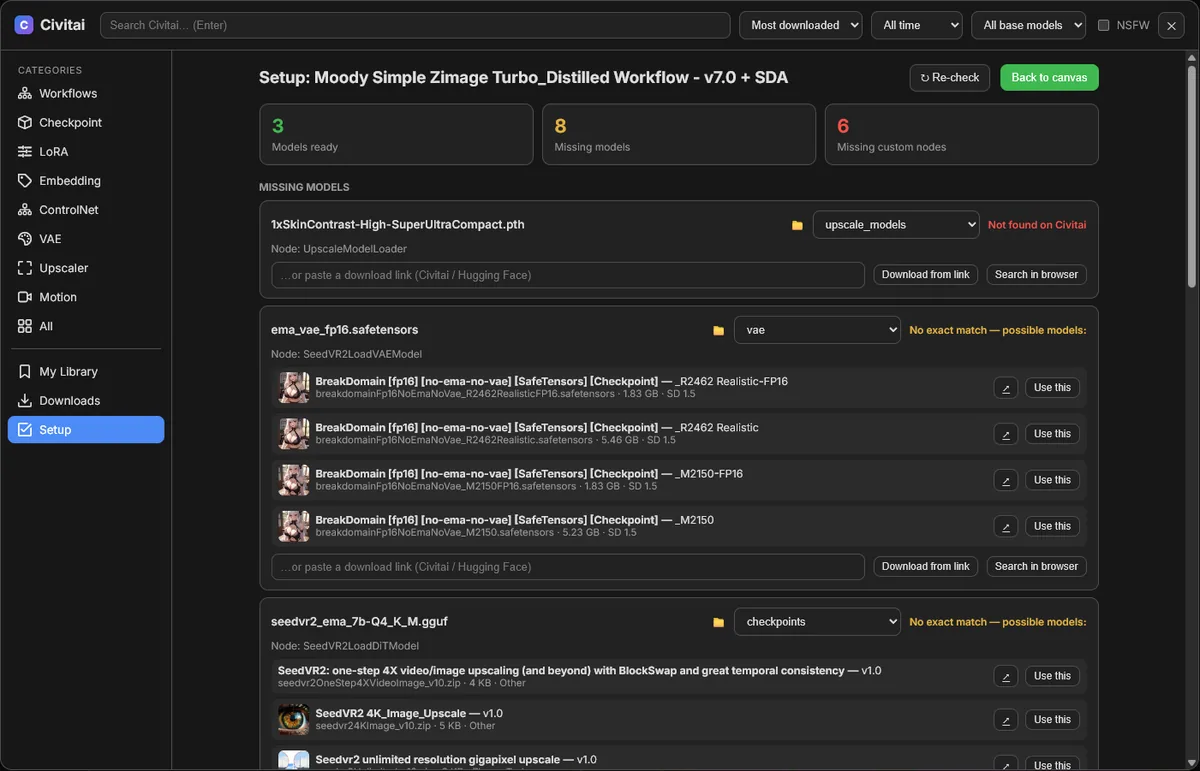This screenshot has width=1200, height=771.
Task: Click the Models ready count card
Action: pyautogui.click(x=396, y=135)
